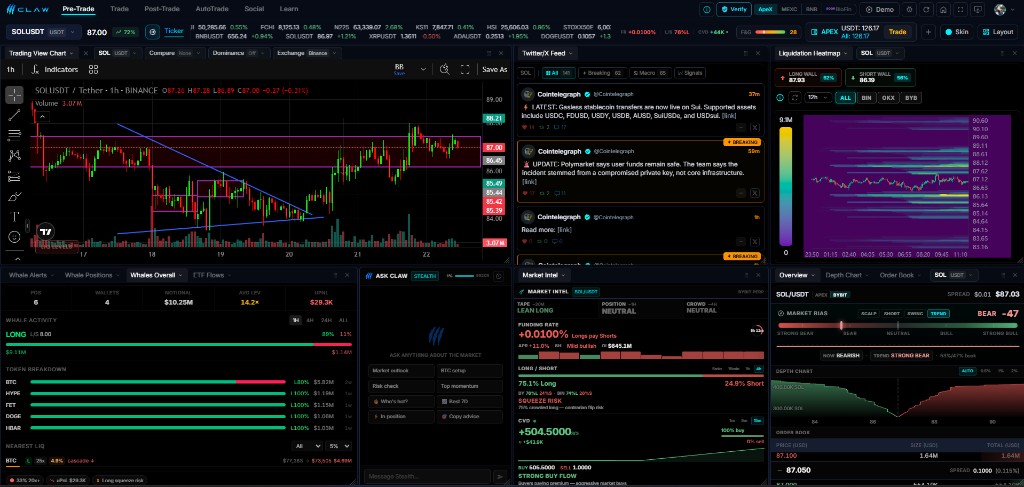Select SCALP market bias mode

coord(869,313)
